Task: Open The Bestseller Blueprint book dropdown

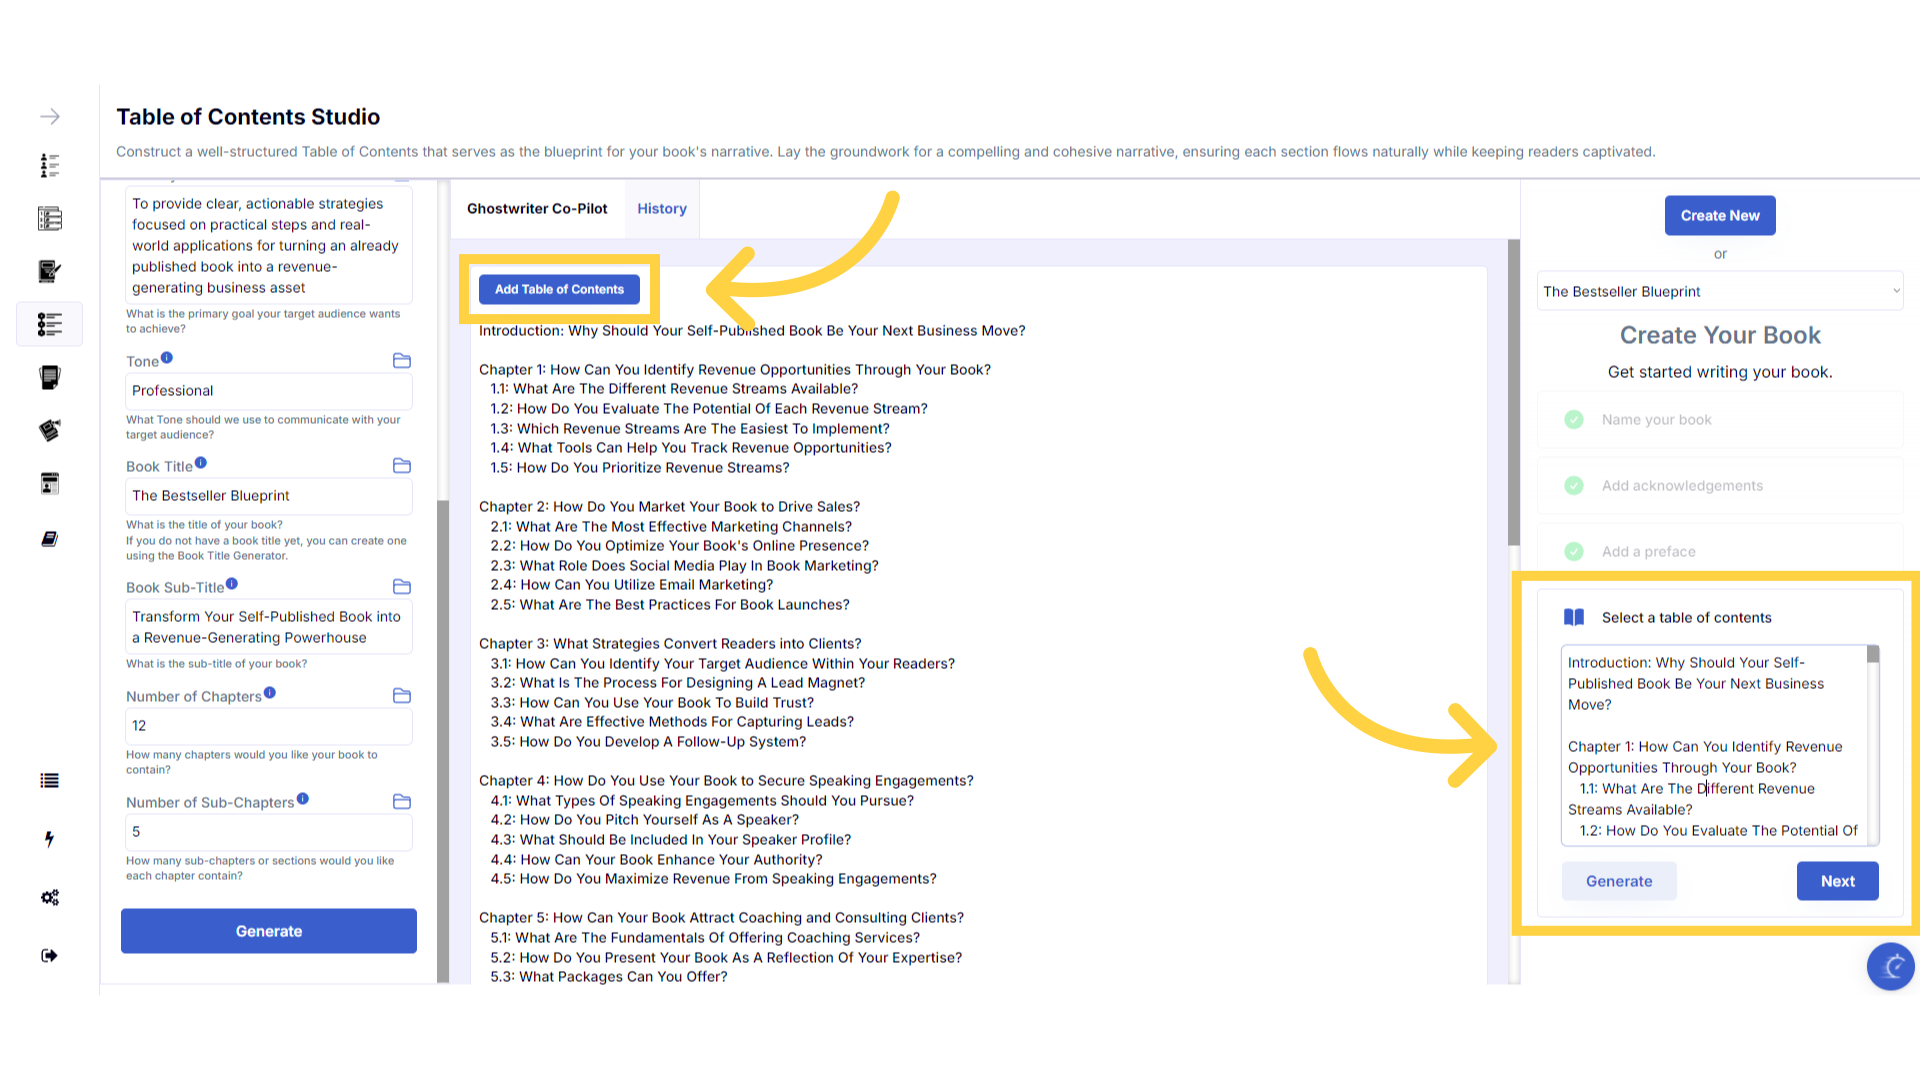Action: coord(1719,292)
